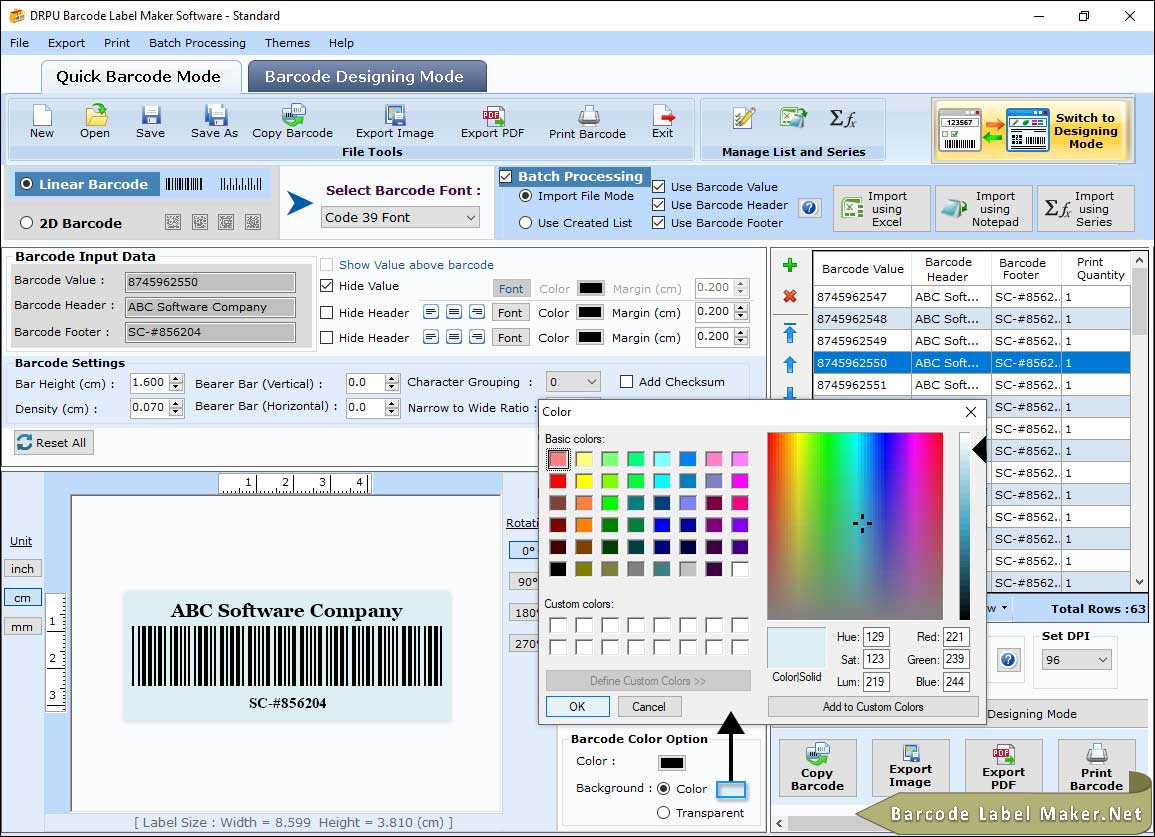
Task: Select the Linear Barcode radio button
Action: [27, 184]
